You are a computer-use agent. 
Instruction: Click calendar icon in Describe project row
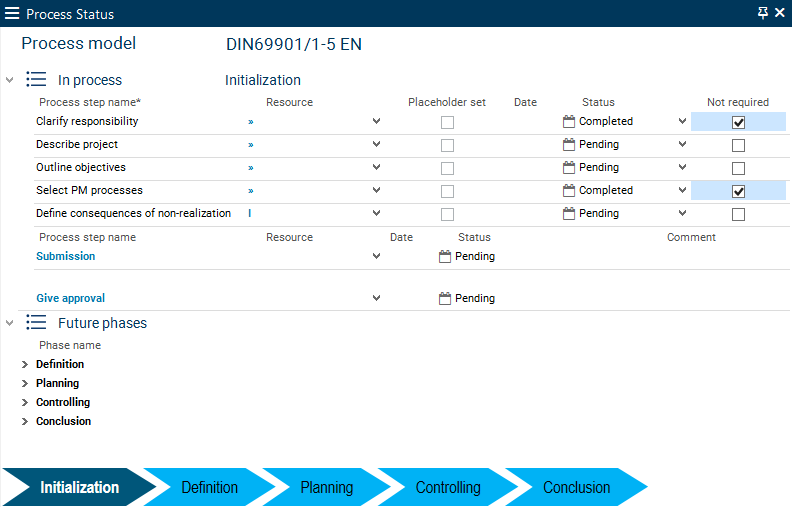point(569,144)
